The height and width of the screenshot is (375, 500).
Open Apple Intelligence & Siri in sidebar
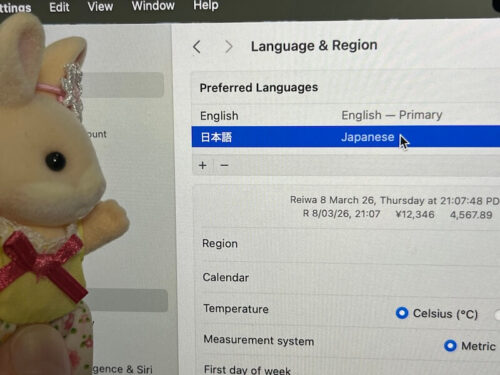[122, 369]
